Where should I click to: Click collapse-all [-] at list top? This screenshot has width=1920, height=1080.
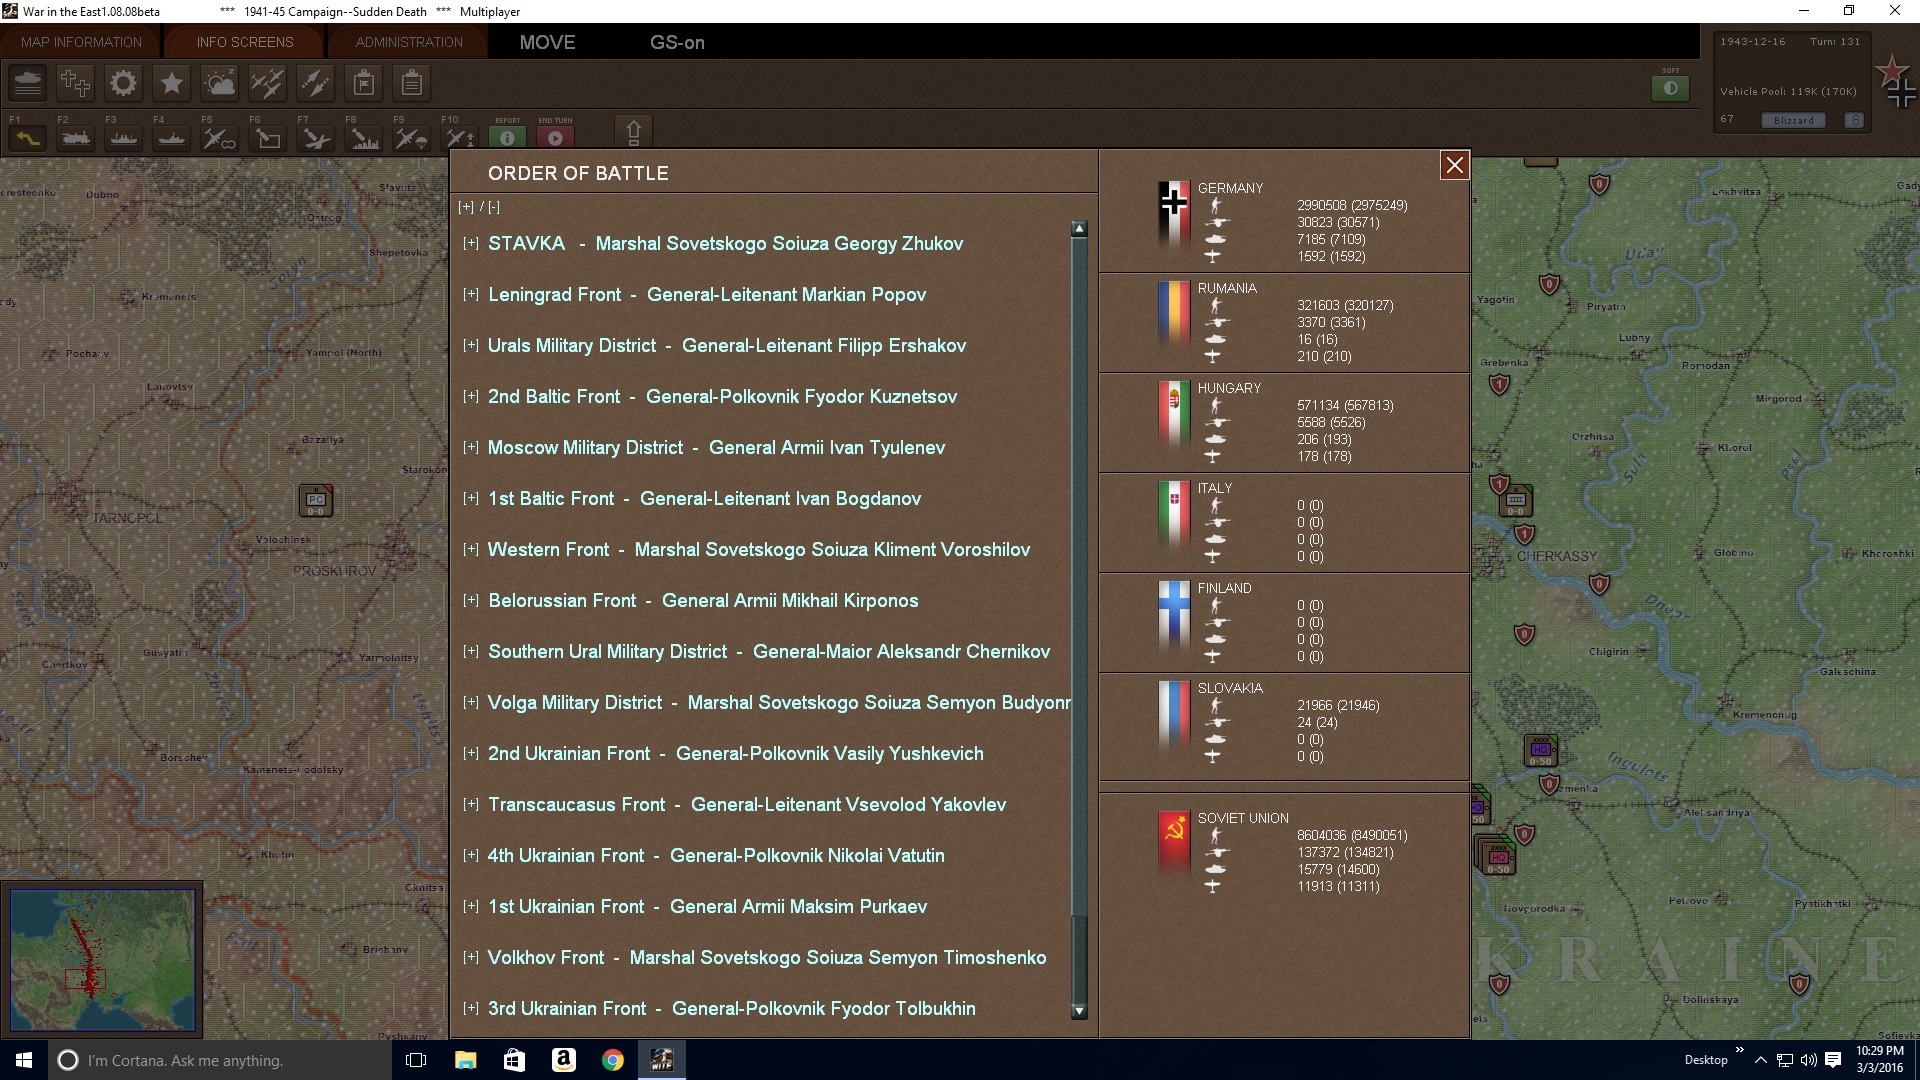pyautogui.click(x=494, y=207)
